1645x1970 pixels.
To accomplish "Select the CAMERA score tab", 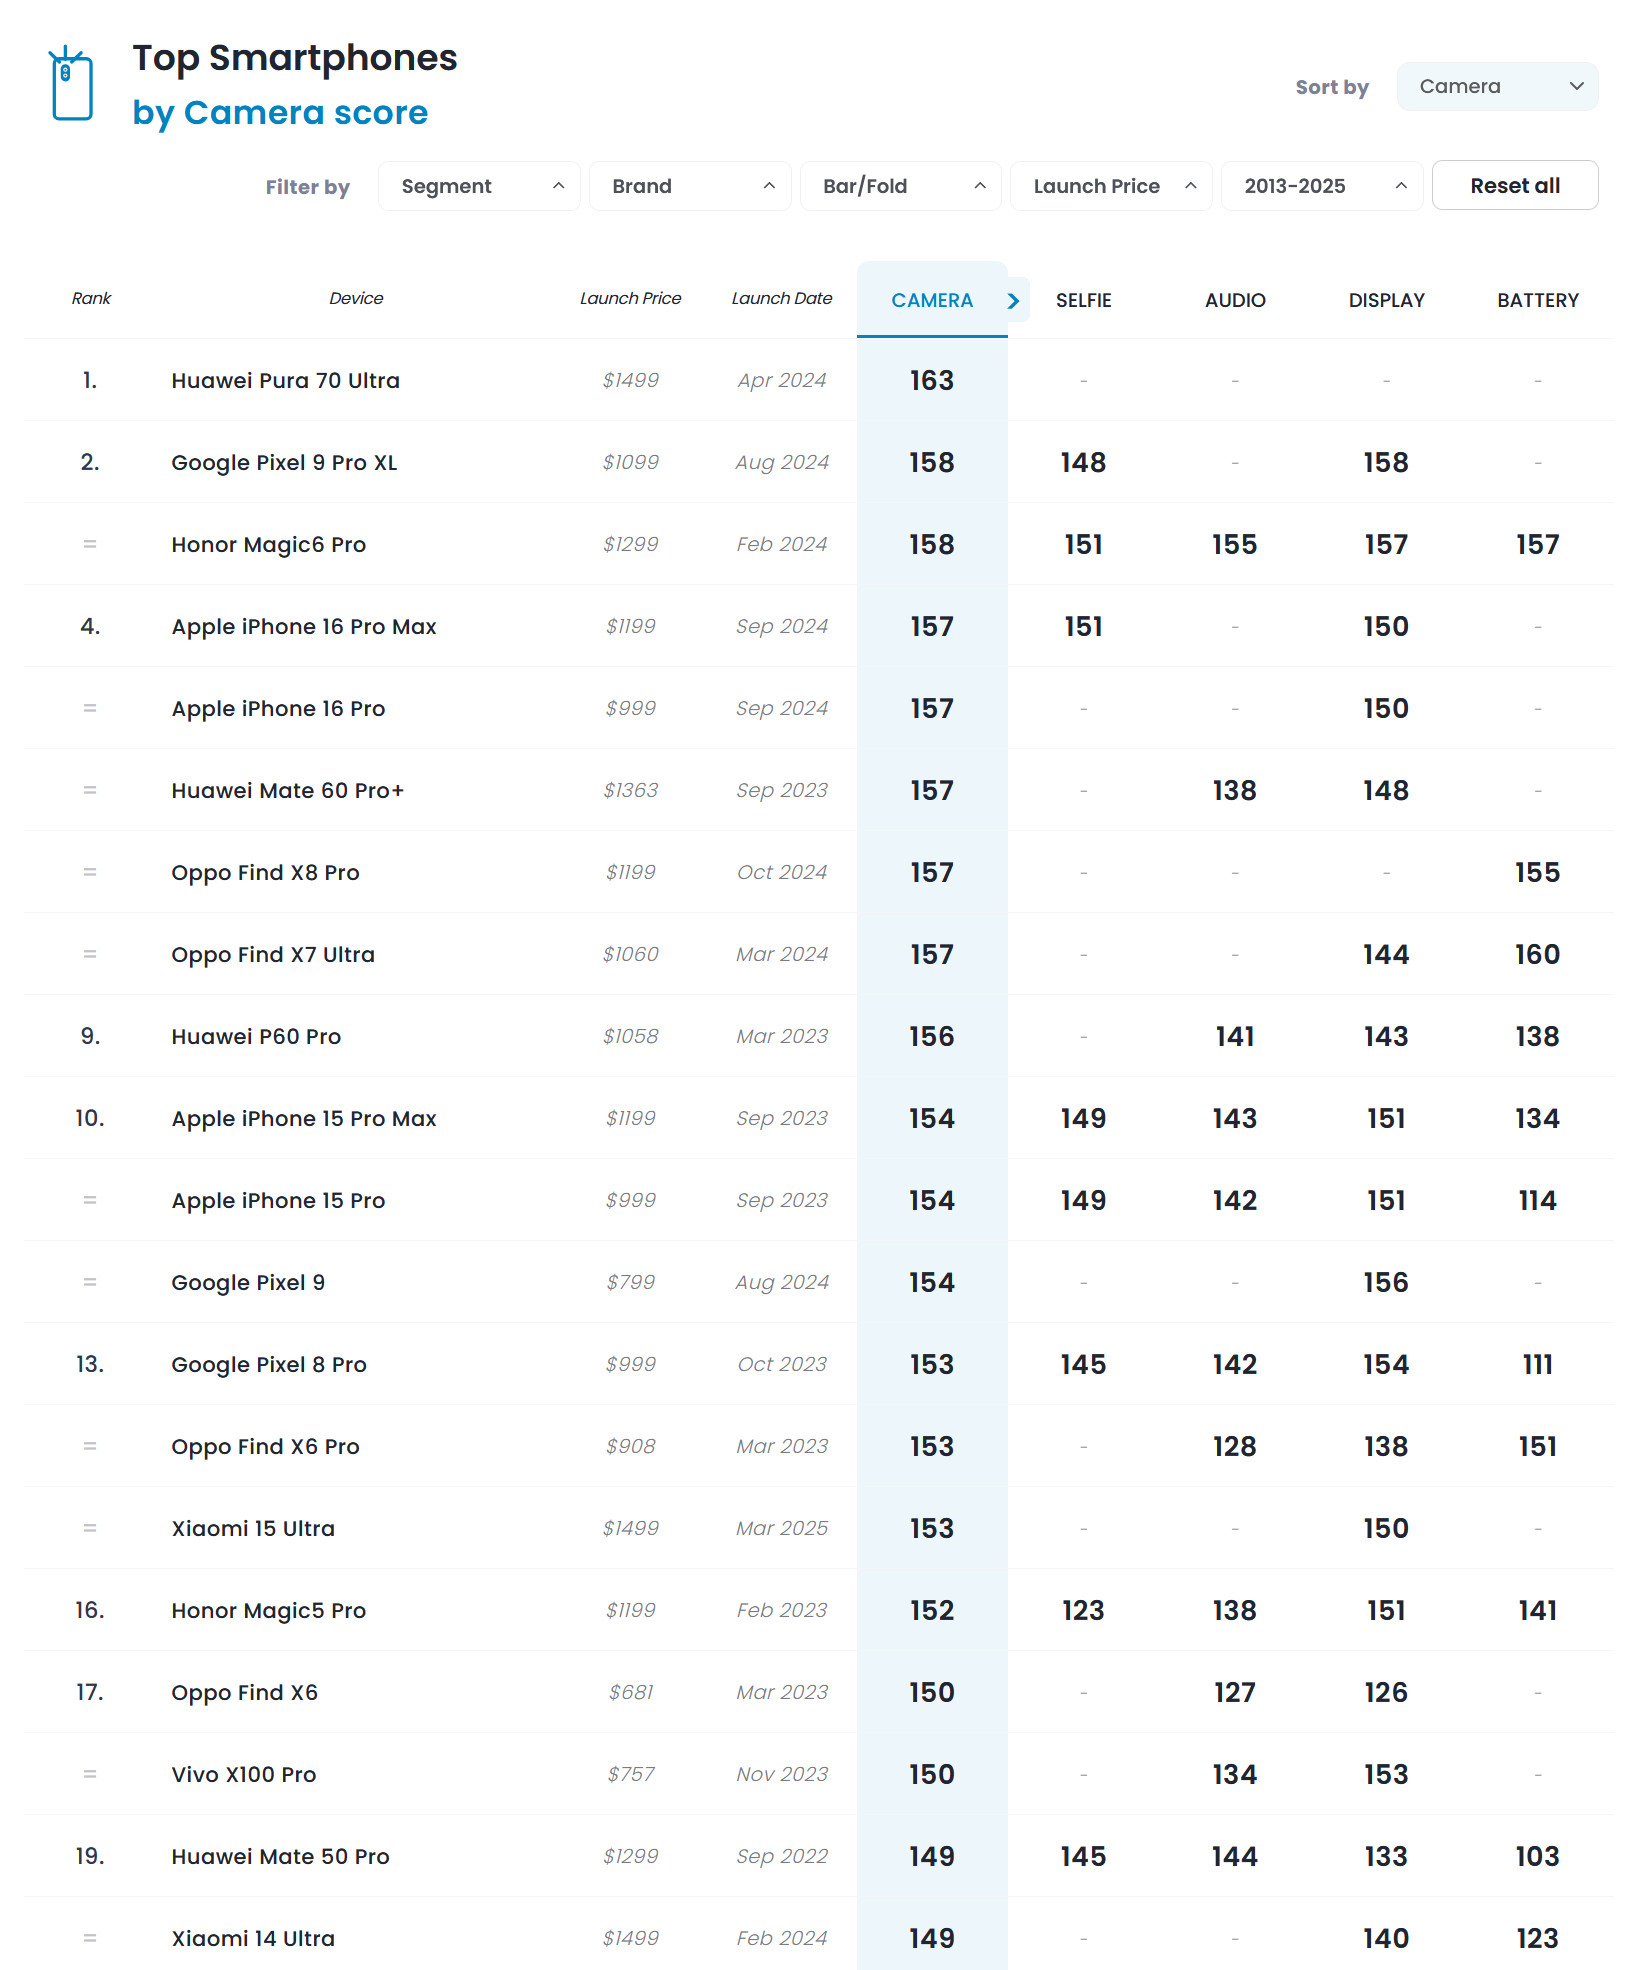I will coord(931,300).
